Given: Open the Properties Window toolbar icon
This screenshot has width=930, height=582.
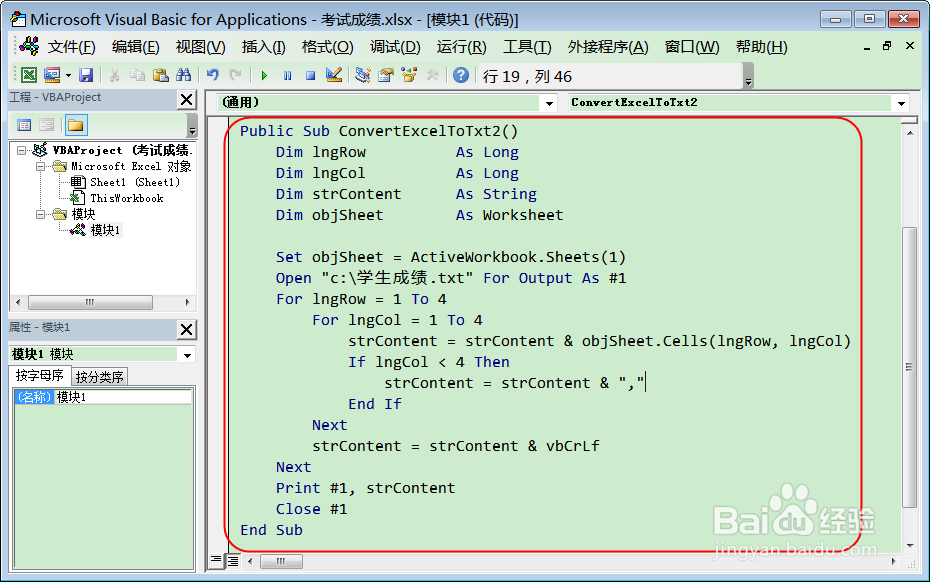Looking at the screenshot, I should click(x=383, y=74).
